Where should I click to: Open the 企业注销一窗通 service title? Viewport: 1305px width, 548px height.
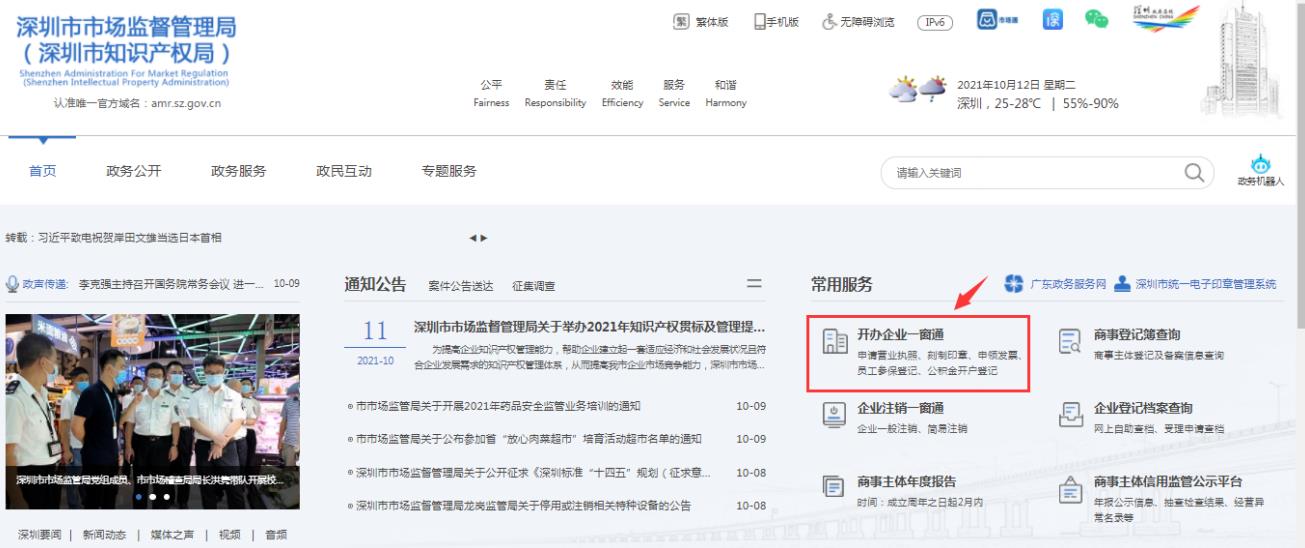(900, 407)
